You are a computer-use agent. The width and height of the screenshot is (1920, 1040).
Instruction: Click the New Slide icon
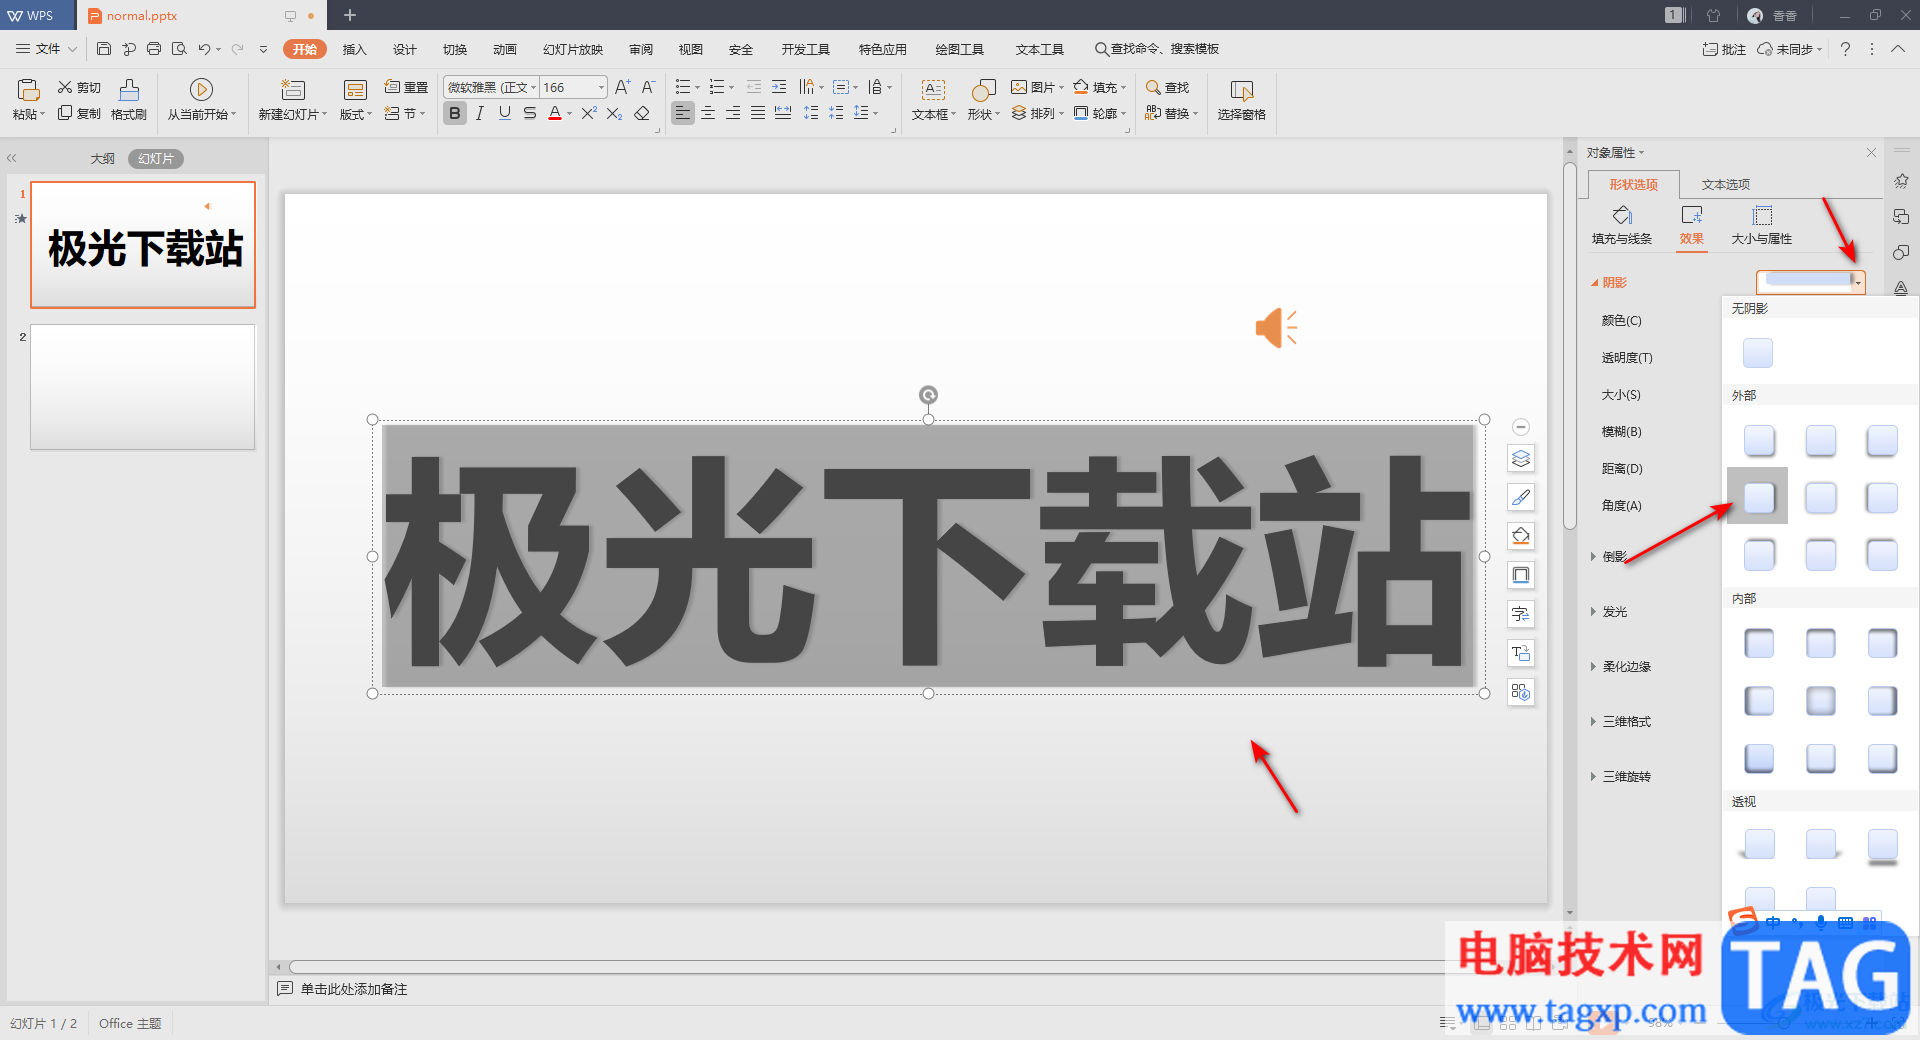[292, 90]
